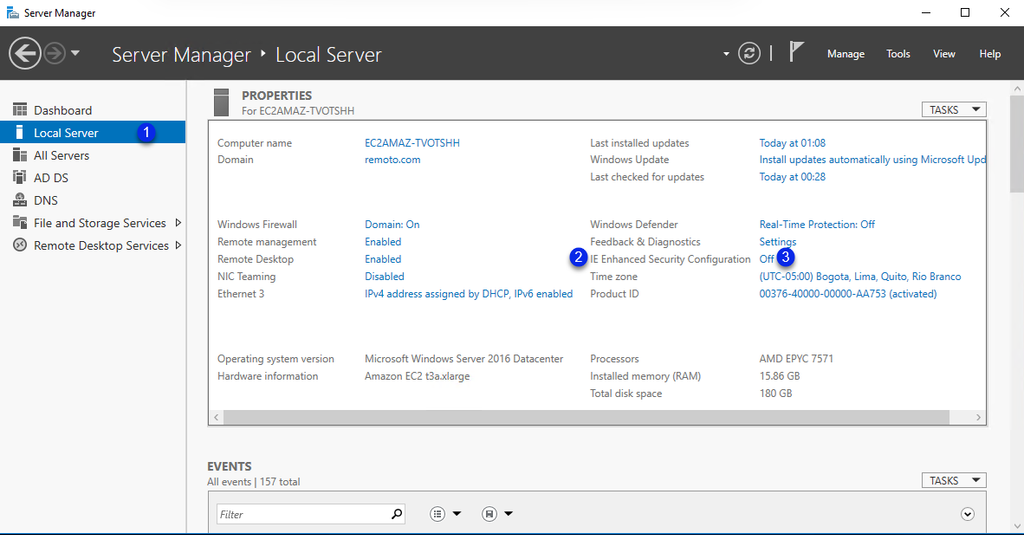Click the DNS sidebar icon
The image size is (1024, 535).
click(20, 200)
